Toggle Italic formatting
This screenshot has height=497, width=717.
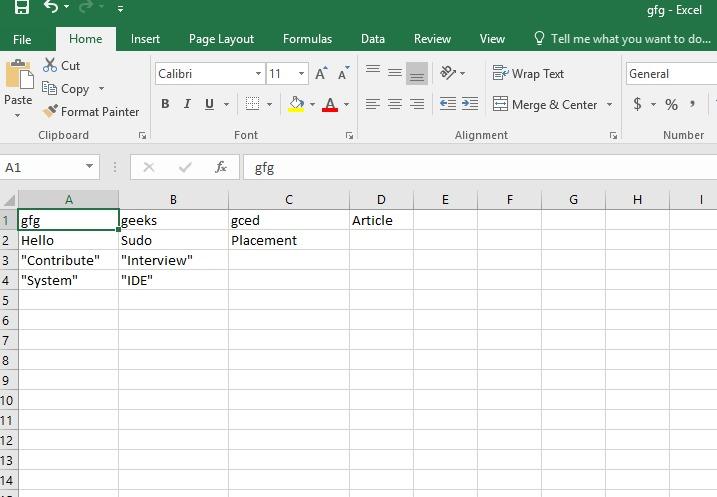(187, 104)
